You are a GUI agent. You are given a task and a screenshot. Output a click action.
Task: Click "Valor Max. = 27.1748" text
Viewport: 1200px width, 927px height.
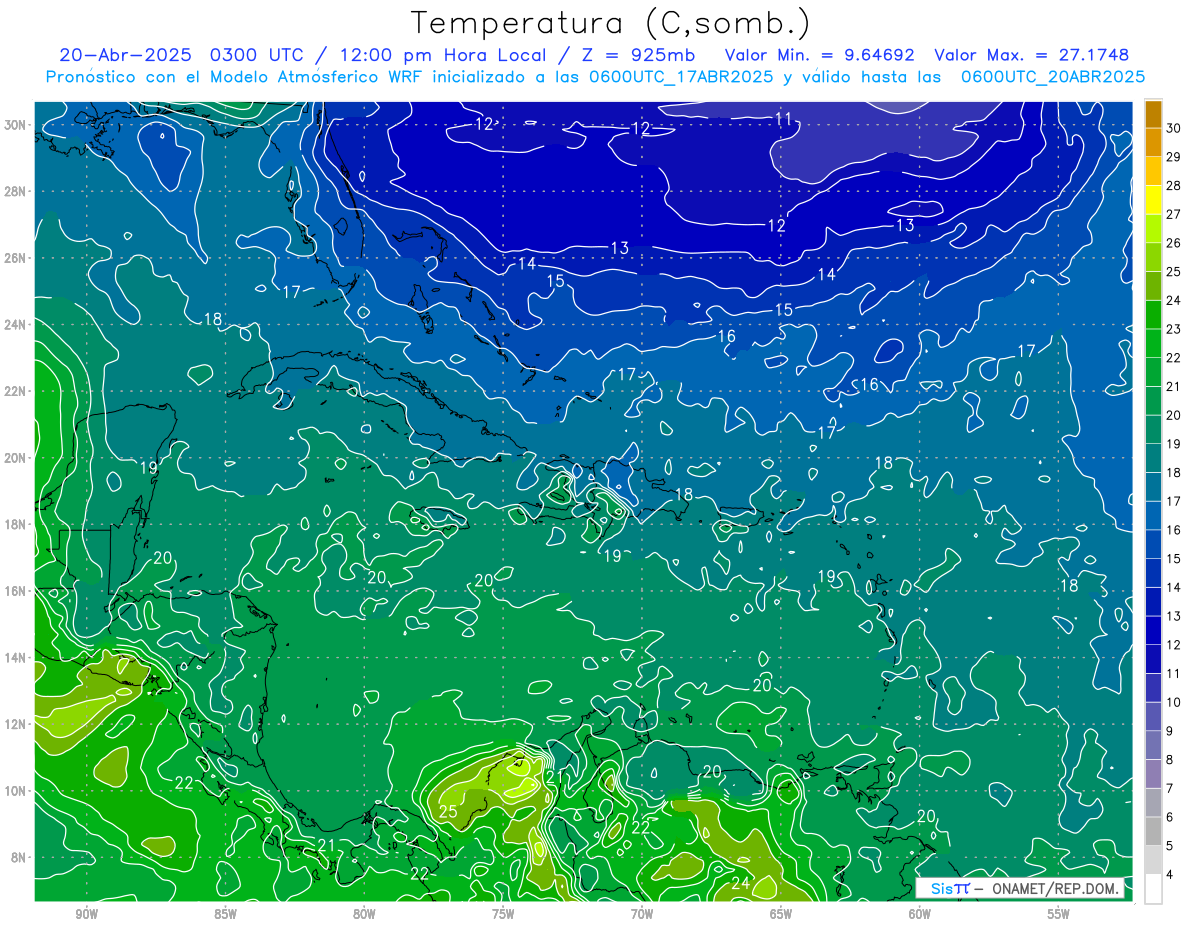(x=1033, y=54)
